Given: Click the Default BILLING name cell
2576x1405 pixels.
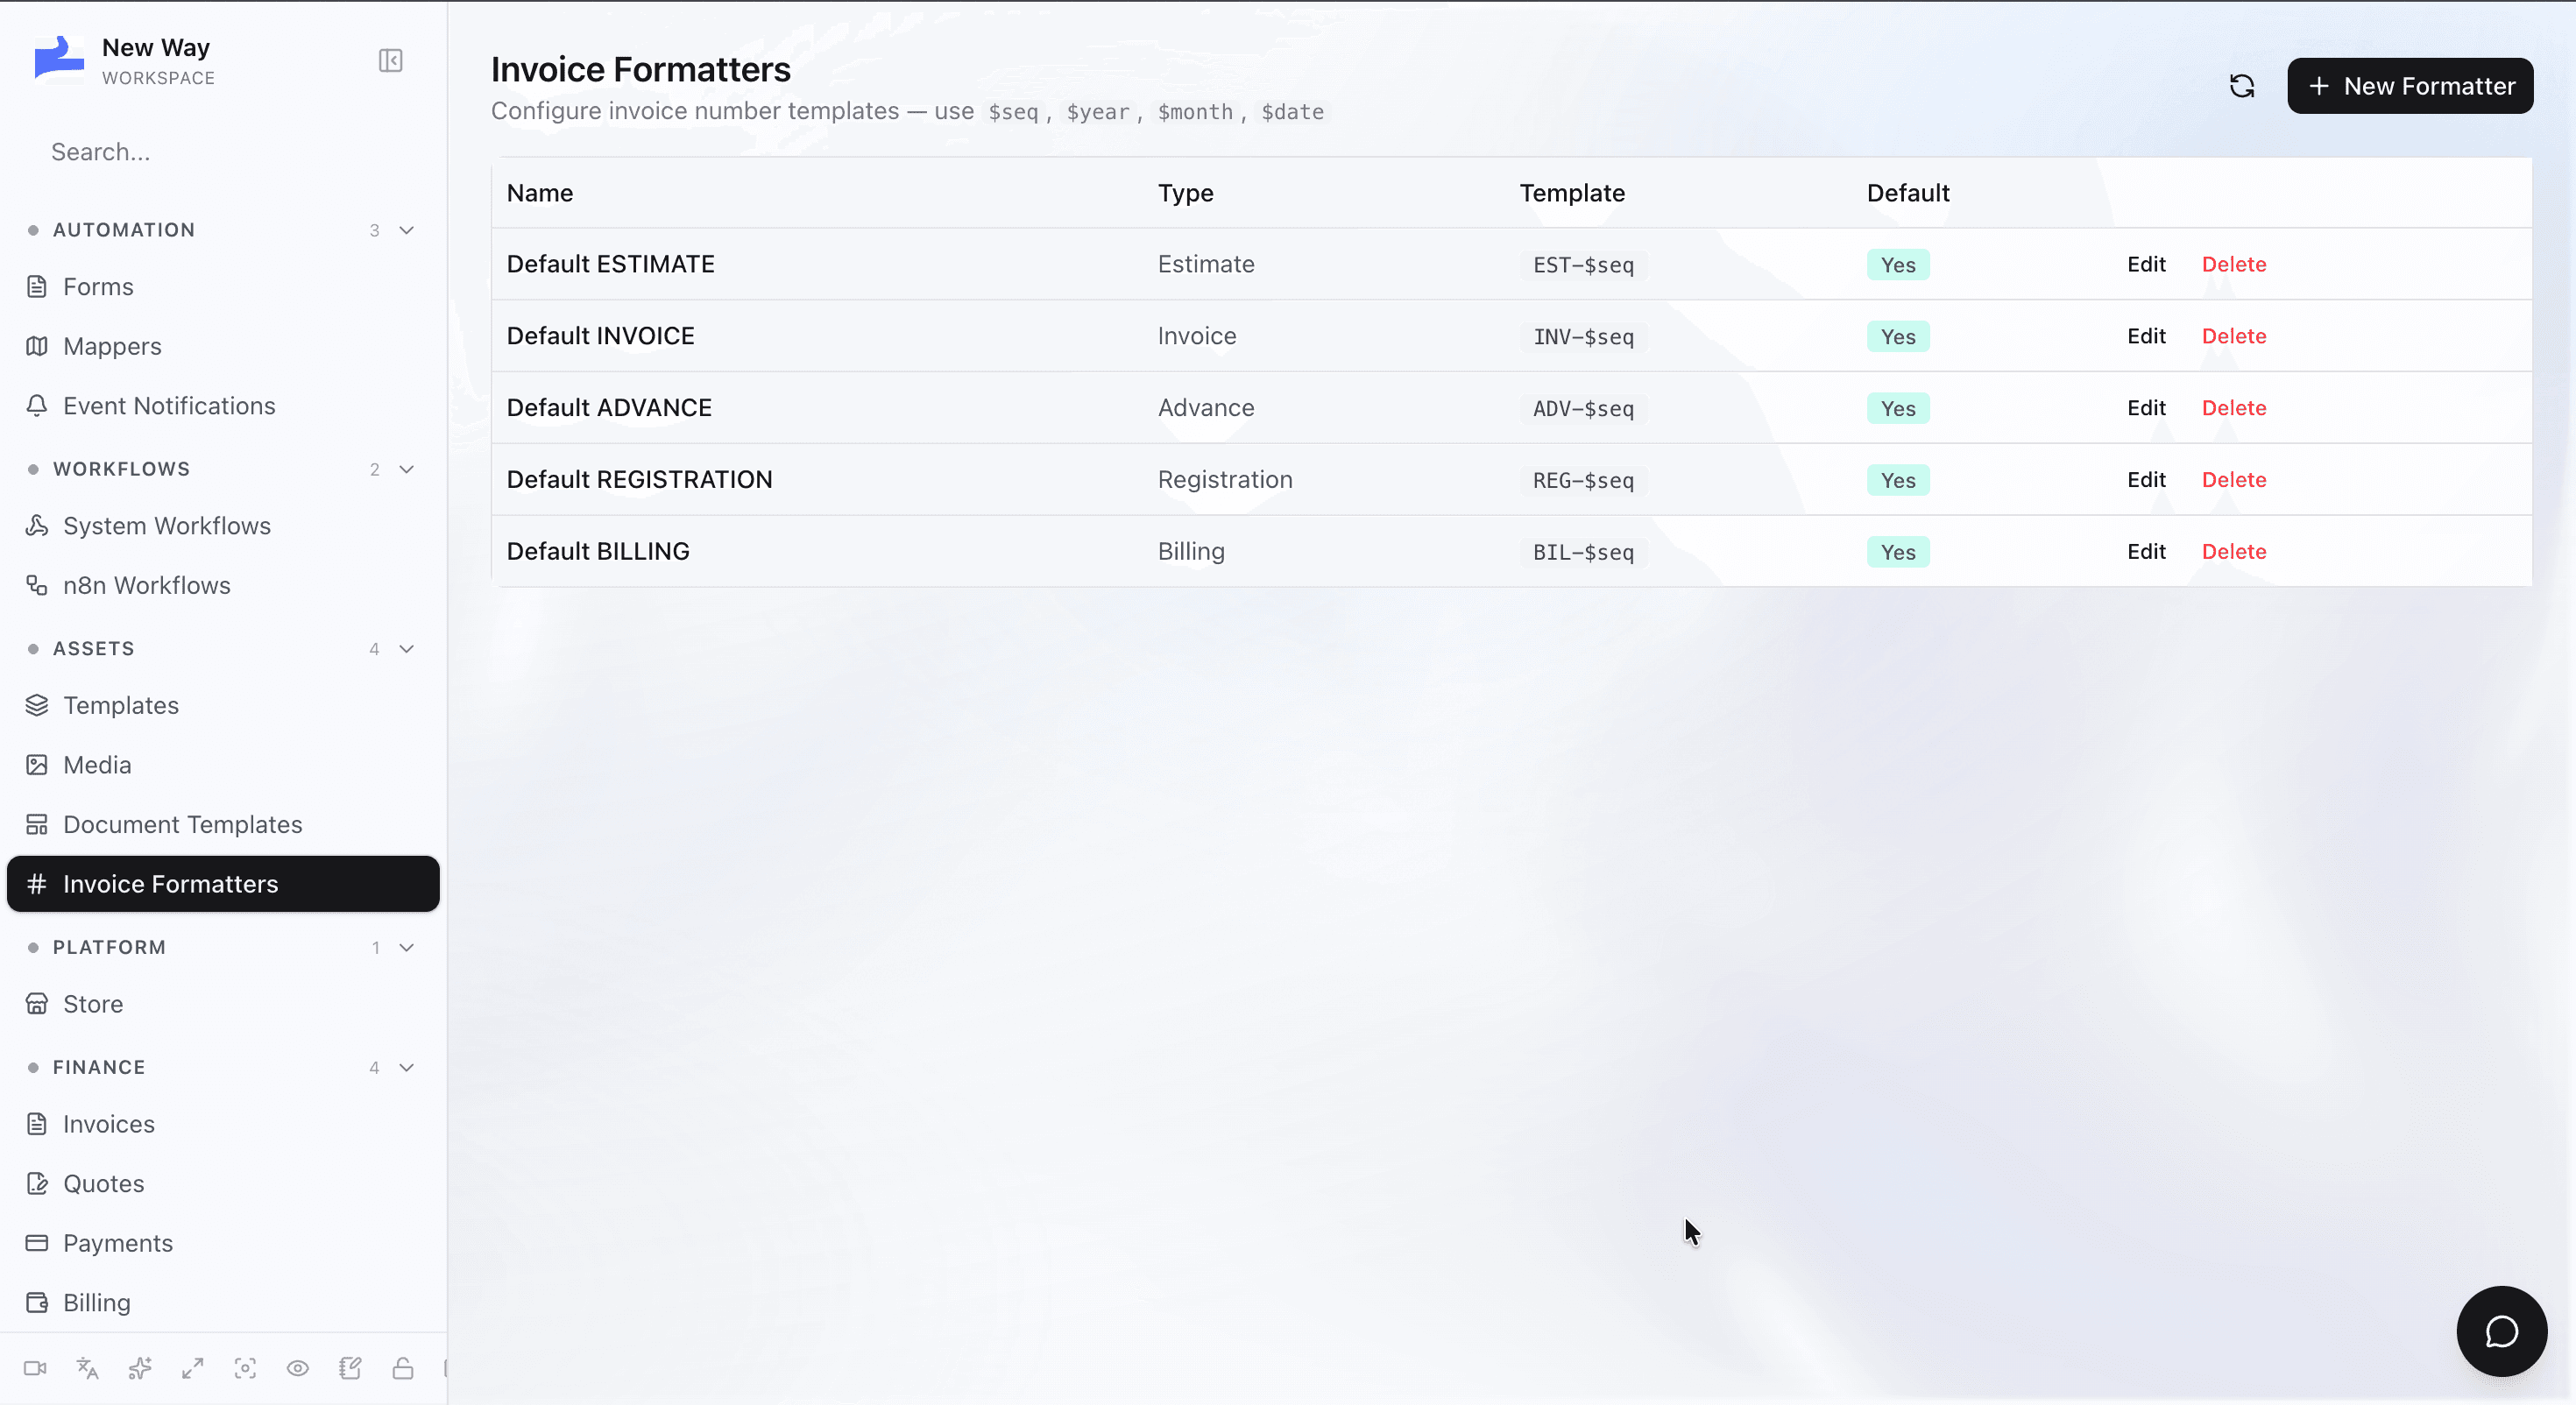Looking at the screenshot, I should (x=598, y=552).
